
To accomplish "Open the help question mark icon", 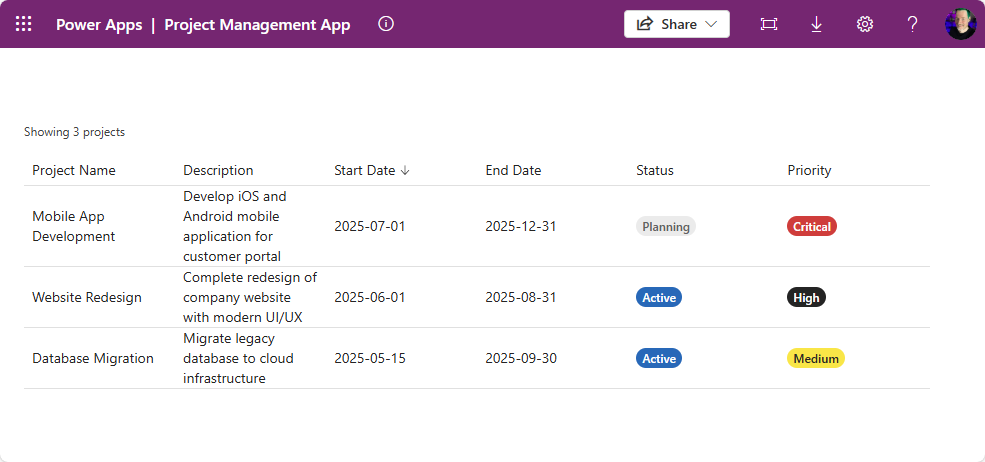I will coord(912,24).
